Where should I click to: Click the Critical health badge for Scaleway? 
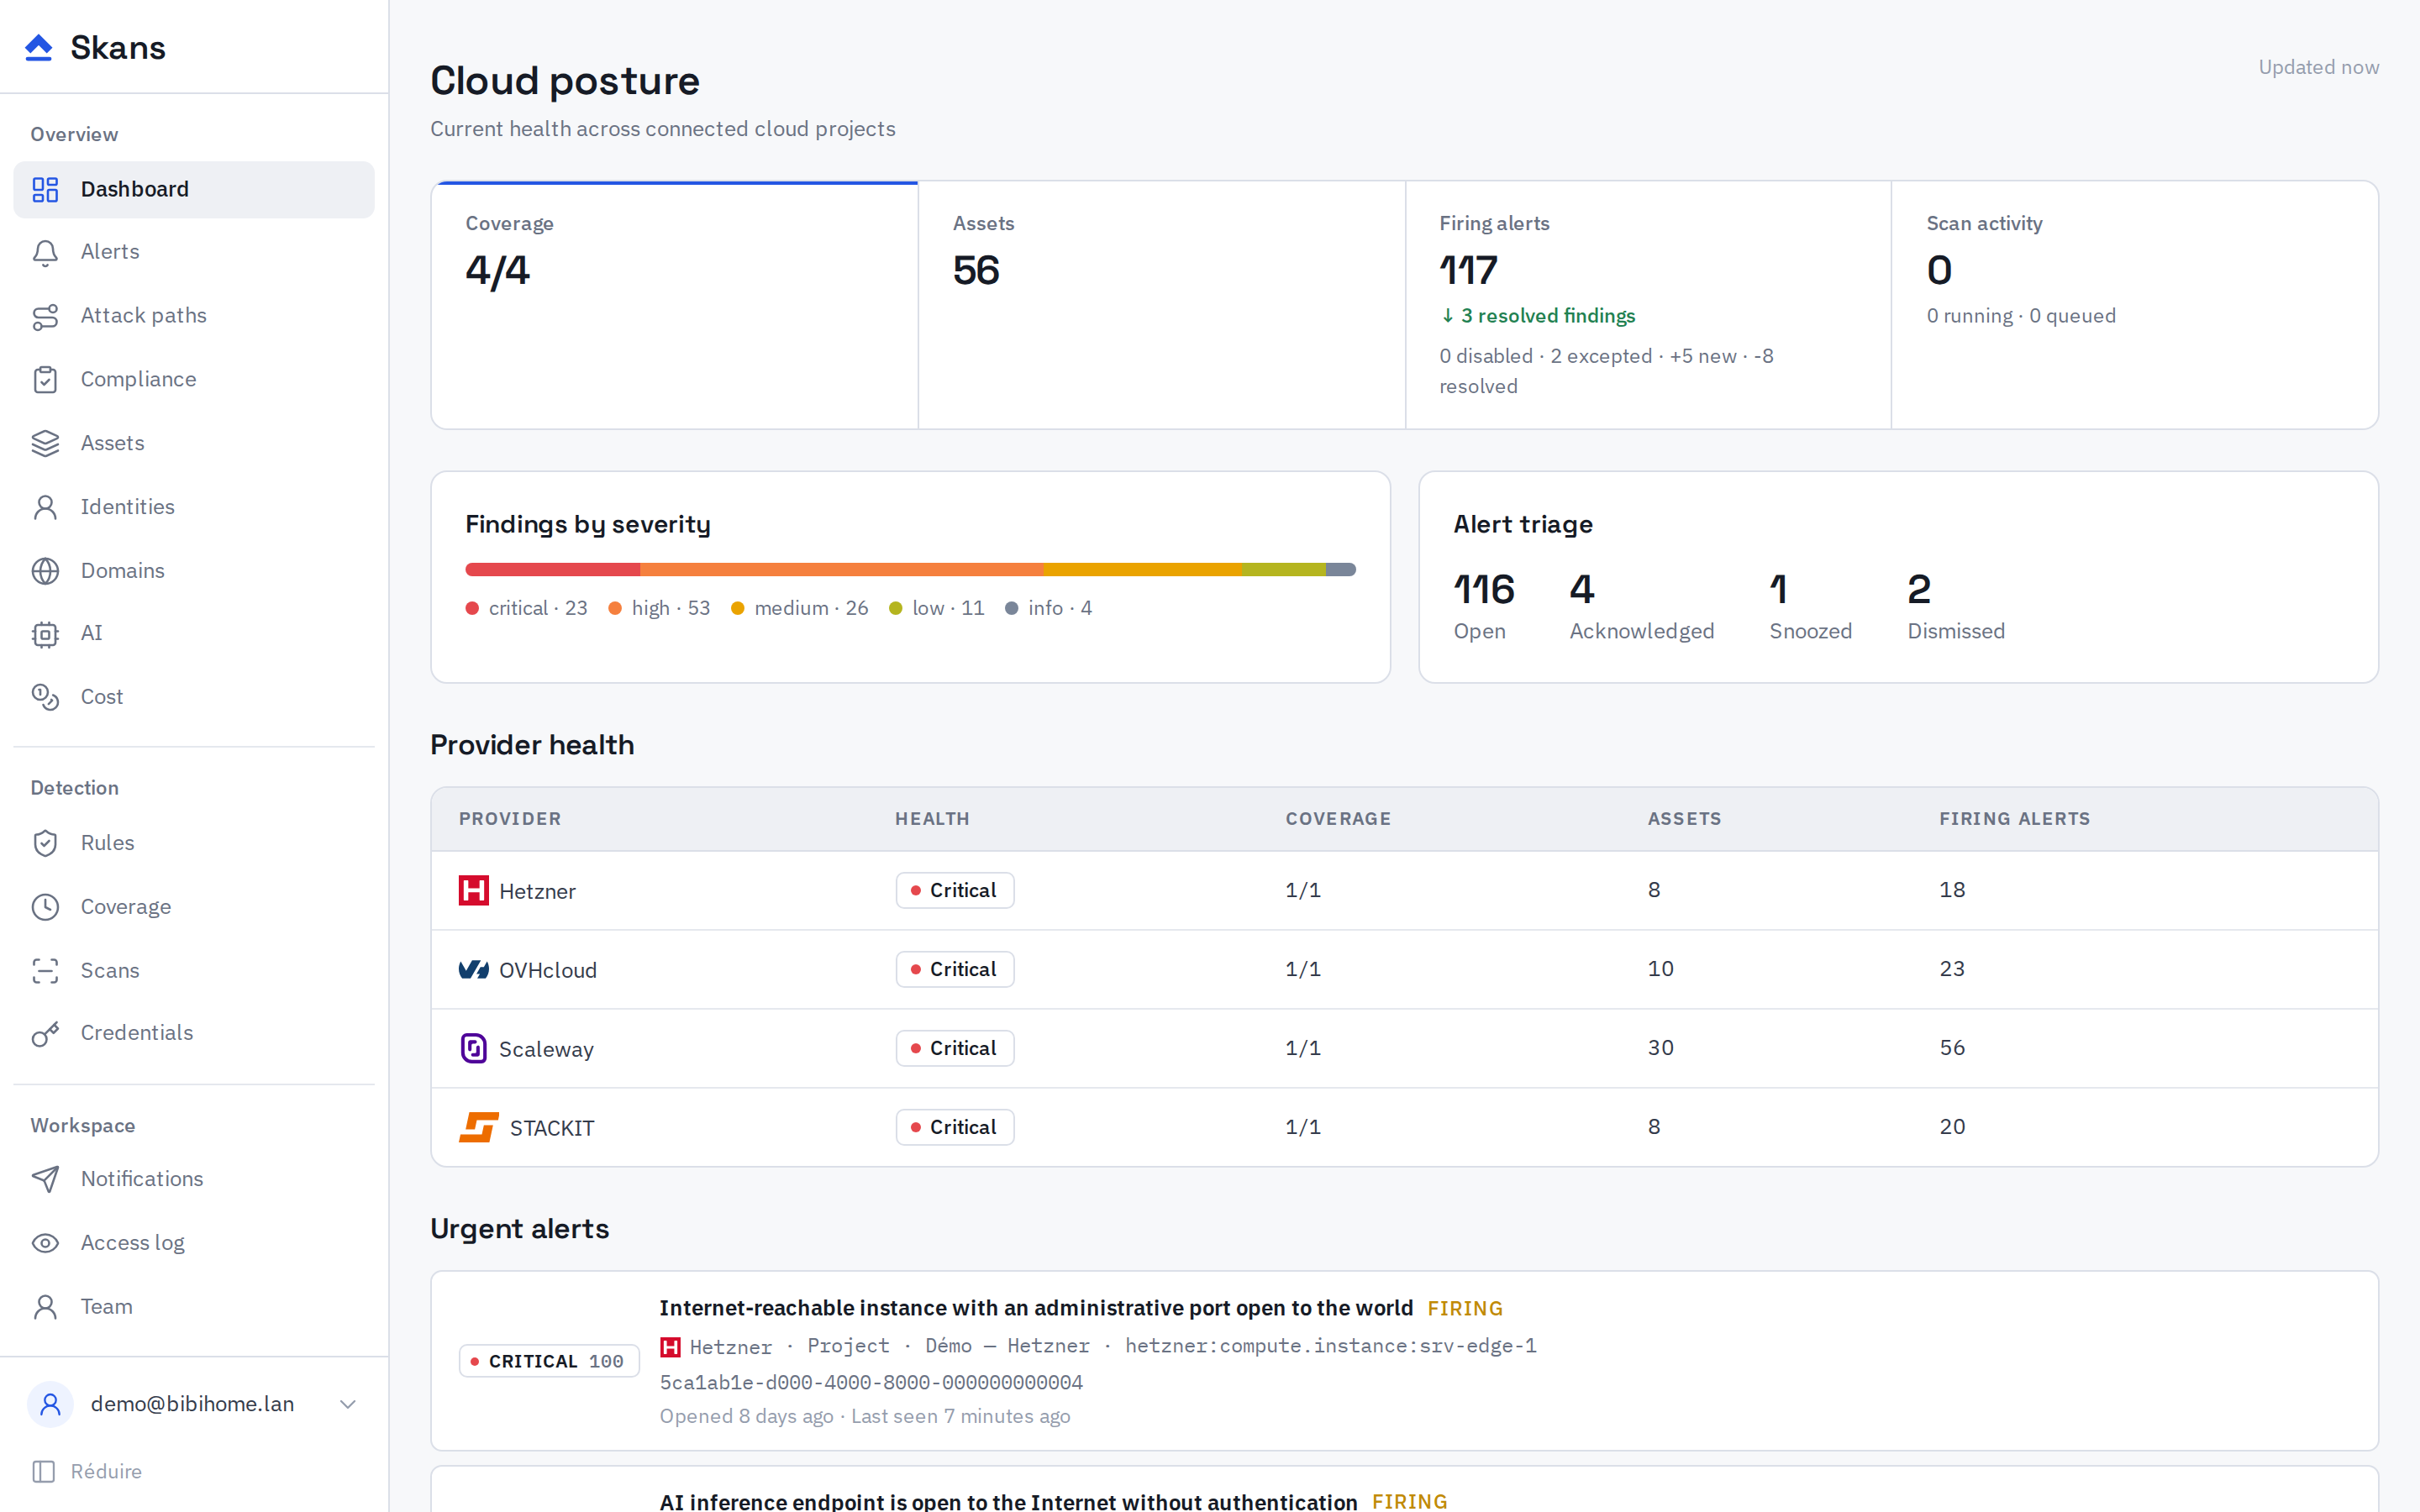tap(955, 1048)
